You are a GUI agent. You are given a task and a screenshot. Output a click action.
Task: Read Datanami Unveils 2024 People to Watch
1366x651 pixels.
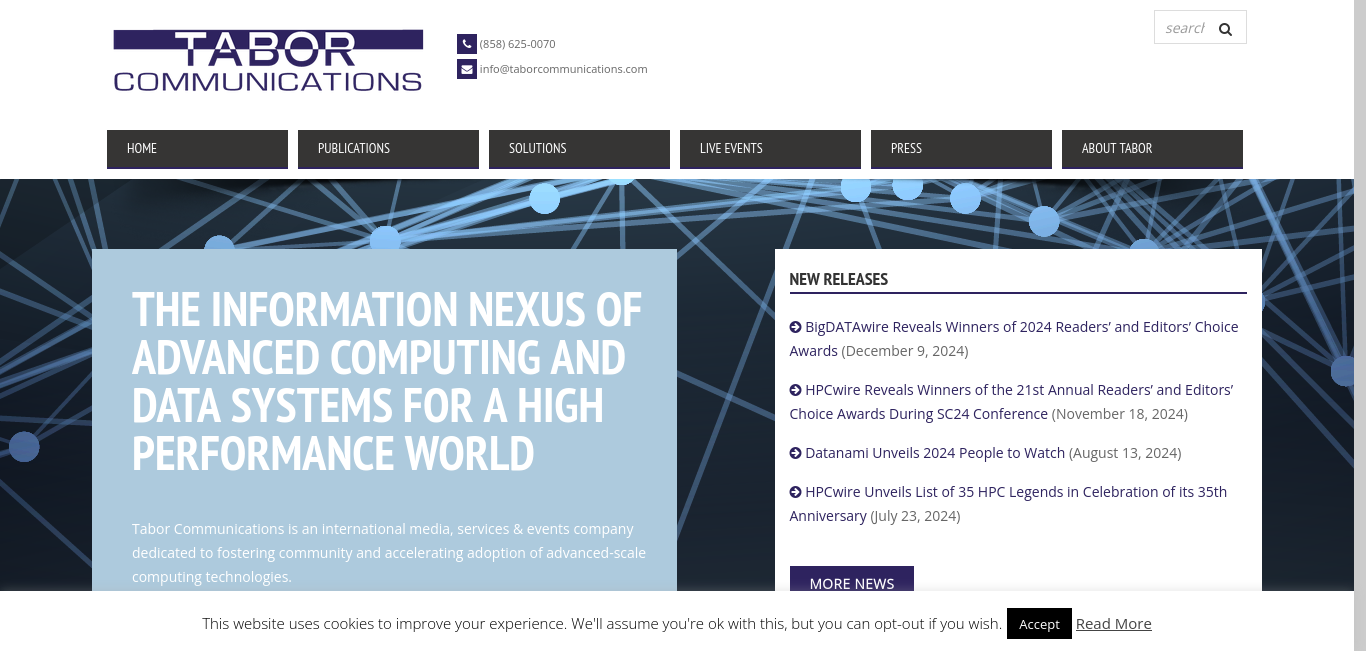click(935, 453)
